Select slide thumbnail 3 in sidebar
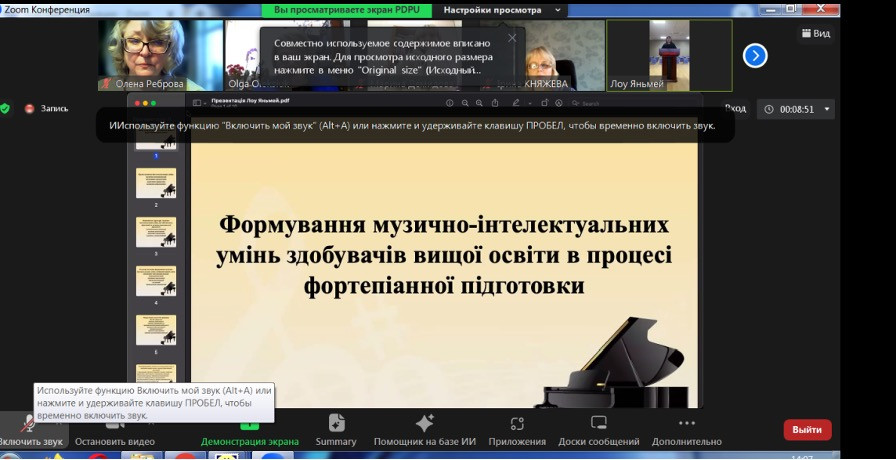 [156, 232]
